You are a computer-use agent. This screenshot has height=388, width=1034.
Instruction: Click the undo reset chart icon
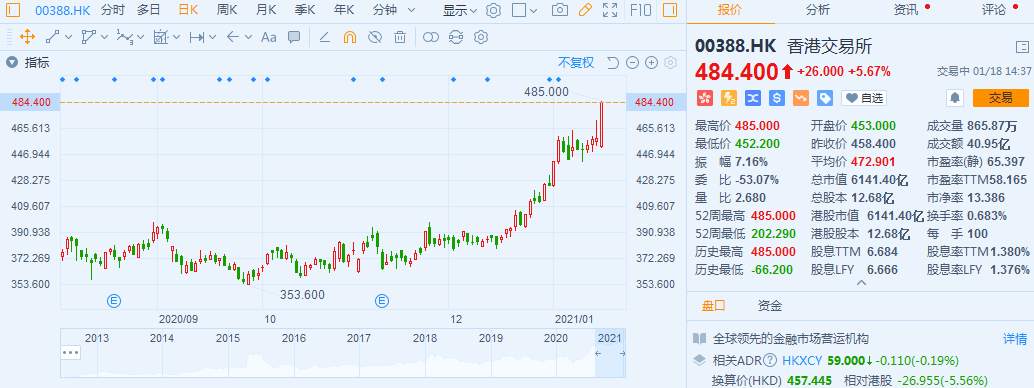pyautogui.click(x=613, y=63)
